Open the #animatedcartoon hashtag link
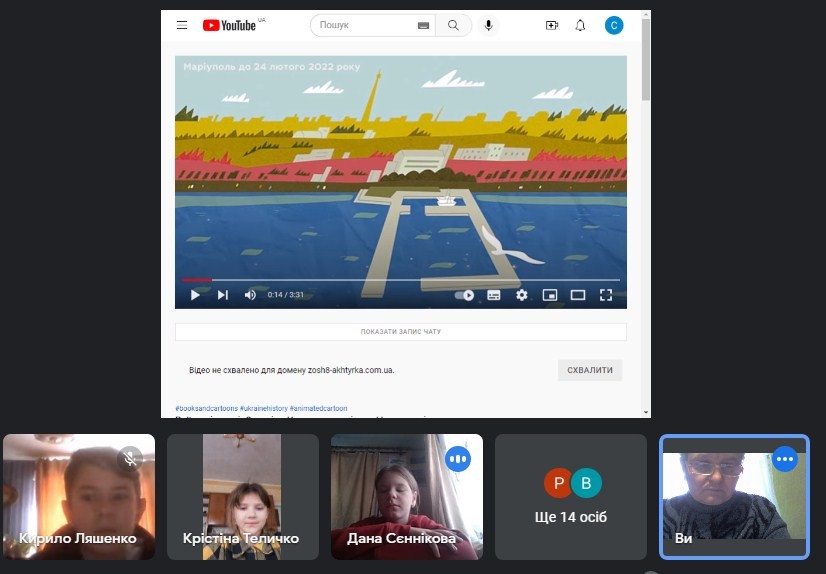 [319, 408]
